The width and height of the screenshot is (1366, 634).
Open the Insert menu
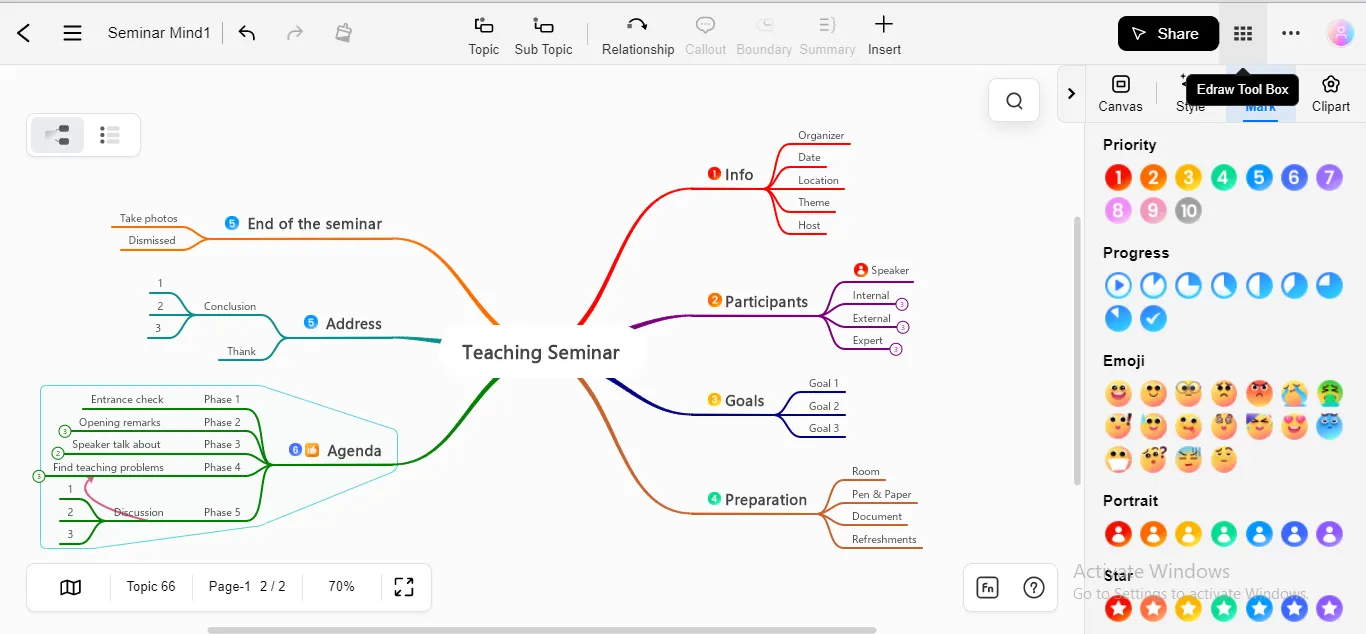(x=884, y=36)
